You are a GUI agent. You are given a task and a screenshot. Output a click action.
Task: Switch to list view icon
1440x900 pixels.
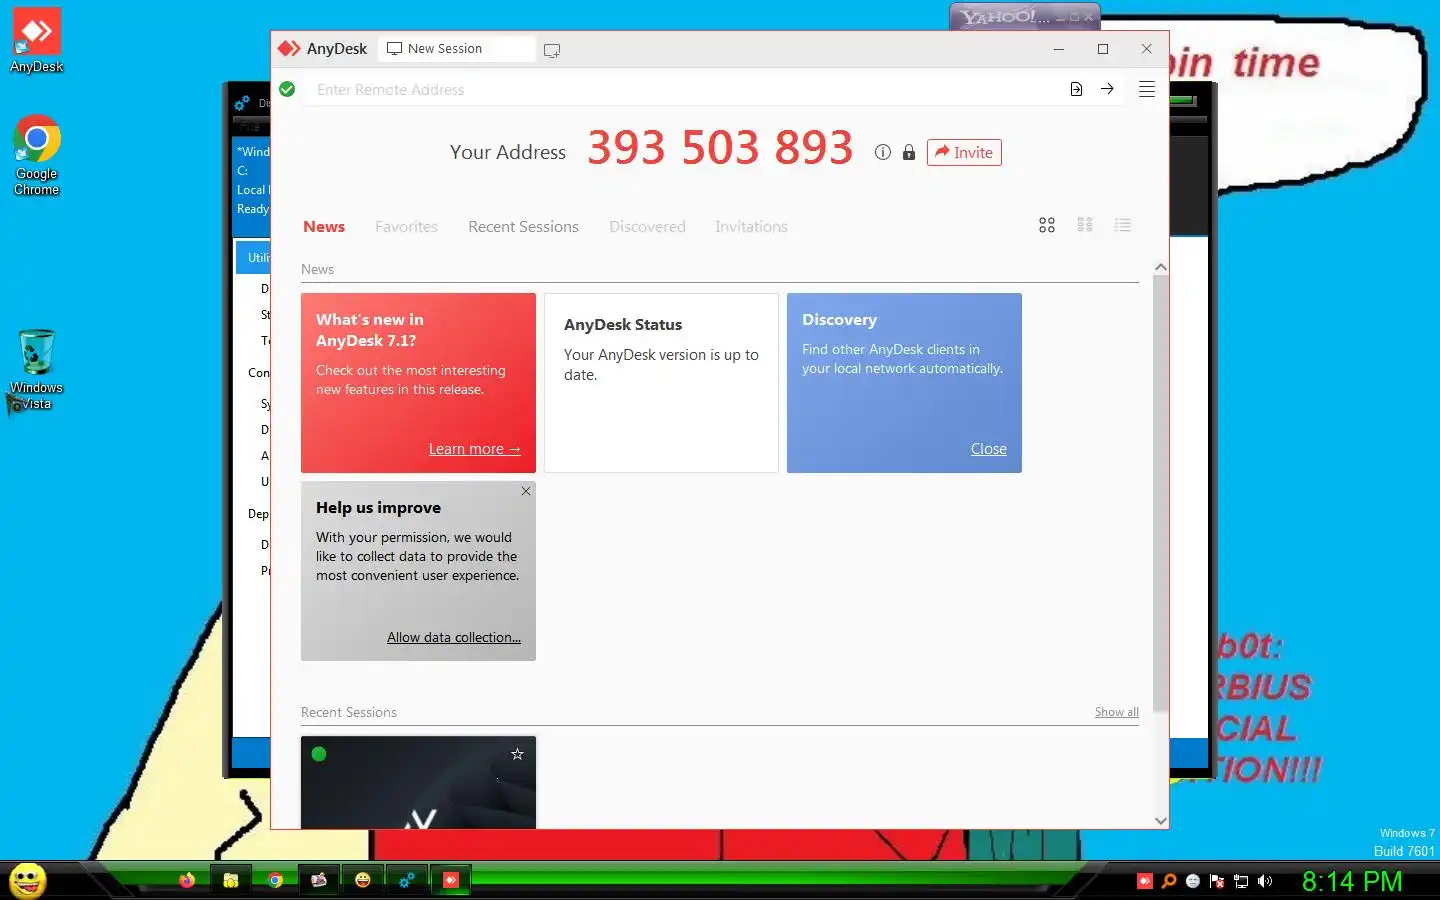(x=1123, y=226)
